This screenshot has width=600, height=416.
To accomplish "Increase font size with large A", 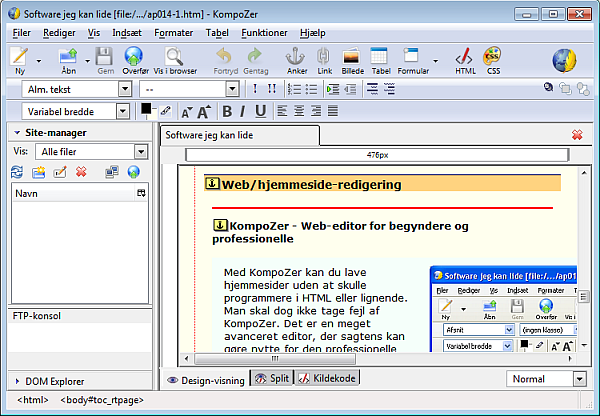I will [x=204, y=112].
